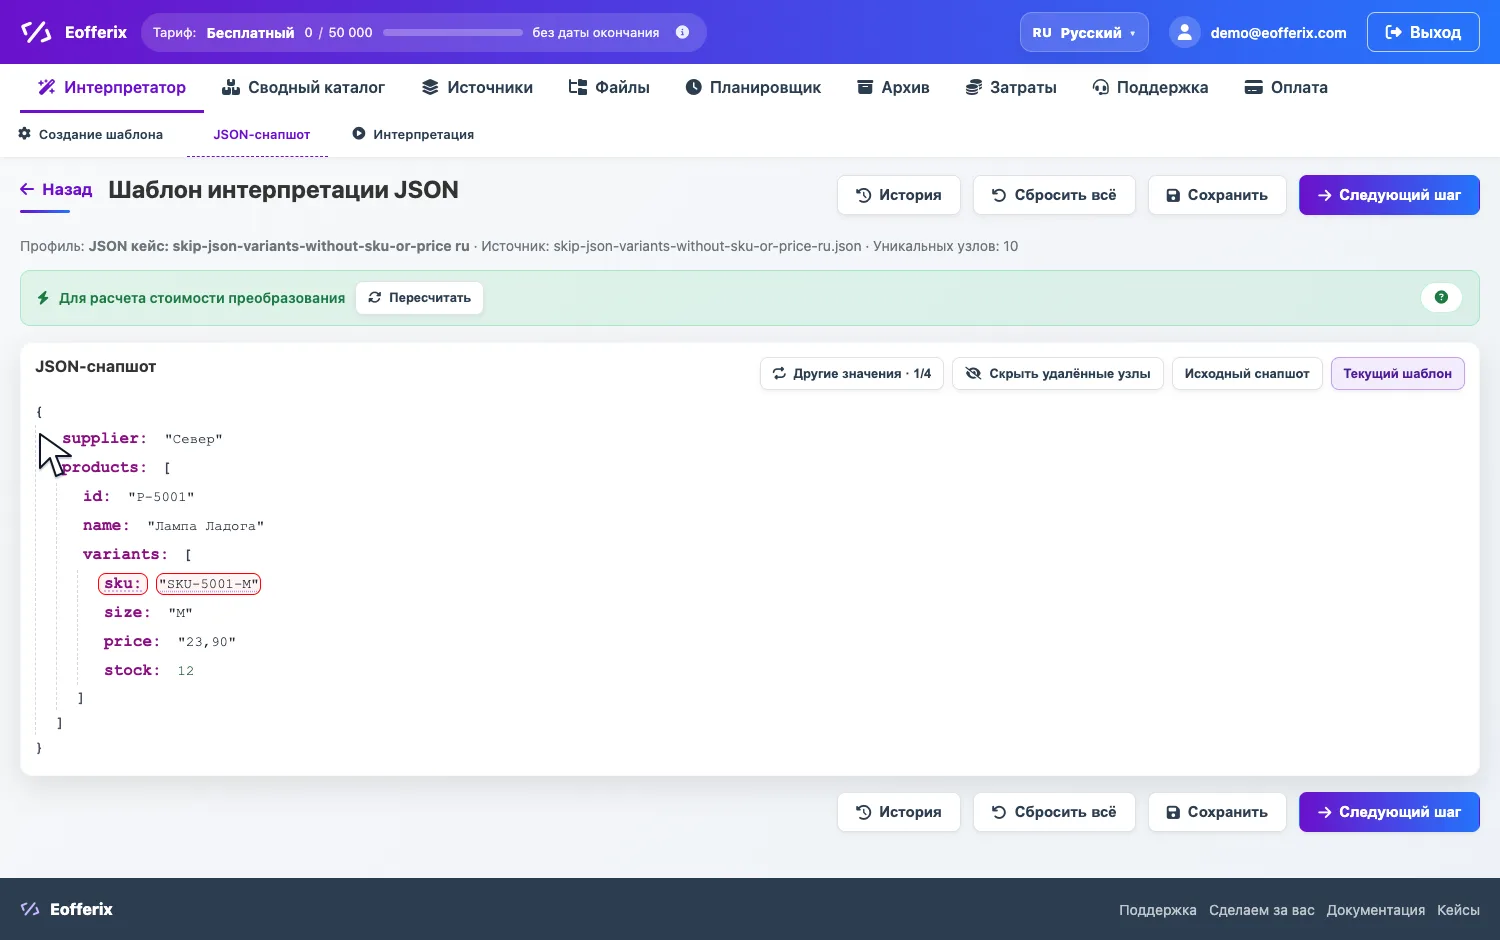Screen dimensions: 1500x940
Task: Select the JSON-снапшот step
Action: pyautogui.click(x=261, y=134)
